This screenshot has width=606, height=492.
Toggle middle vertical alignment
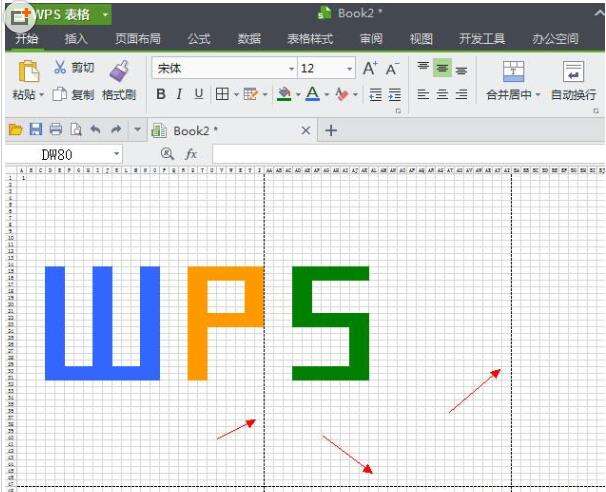[x=442, y=68]
